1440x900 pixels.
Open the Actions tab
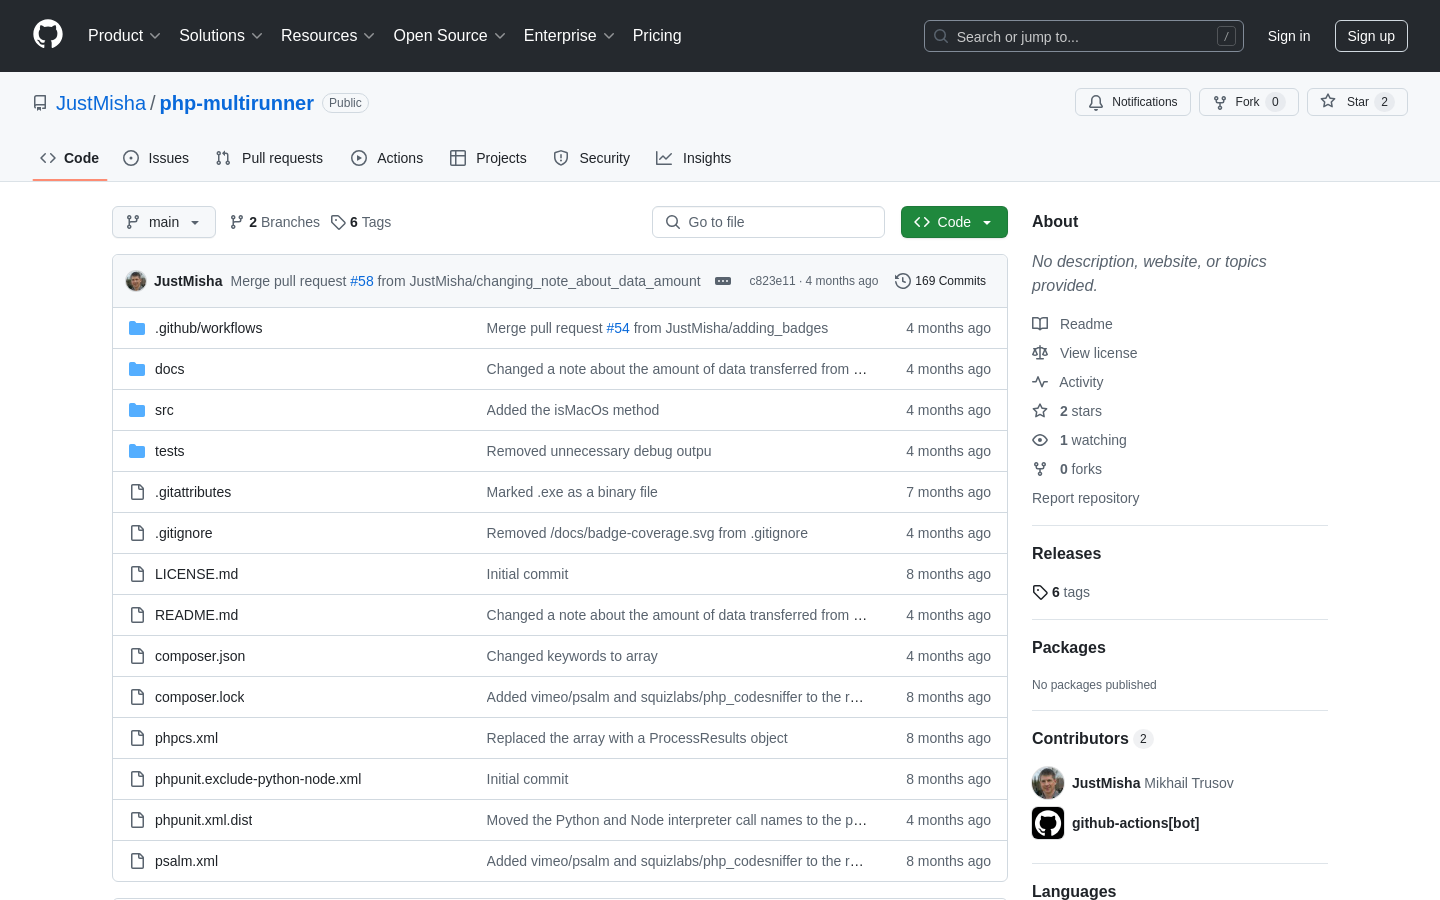pos(387,158)
